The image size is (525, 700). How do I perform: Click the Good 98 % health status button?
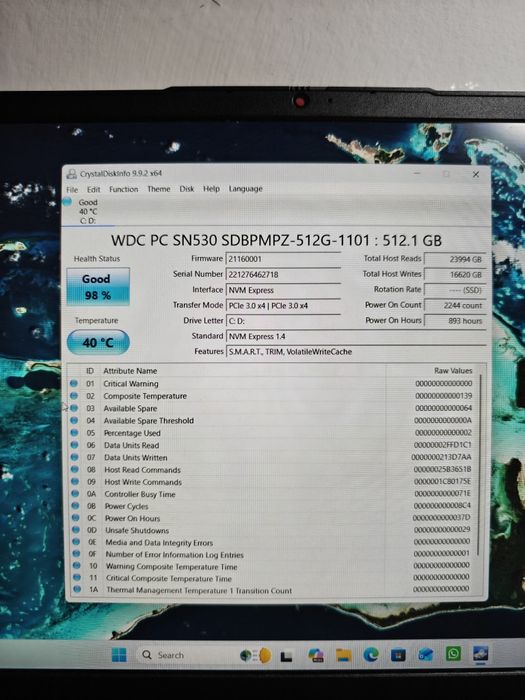[x=98, y=287]
